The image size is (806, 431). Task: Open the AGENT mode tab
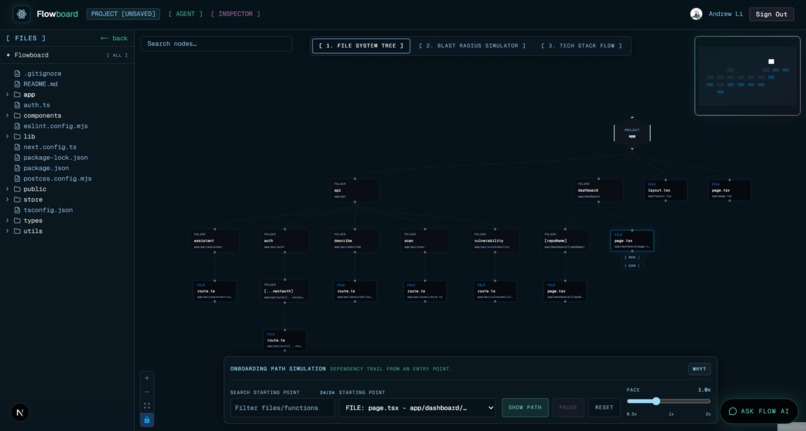(185, 14)
